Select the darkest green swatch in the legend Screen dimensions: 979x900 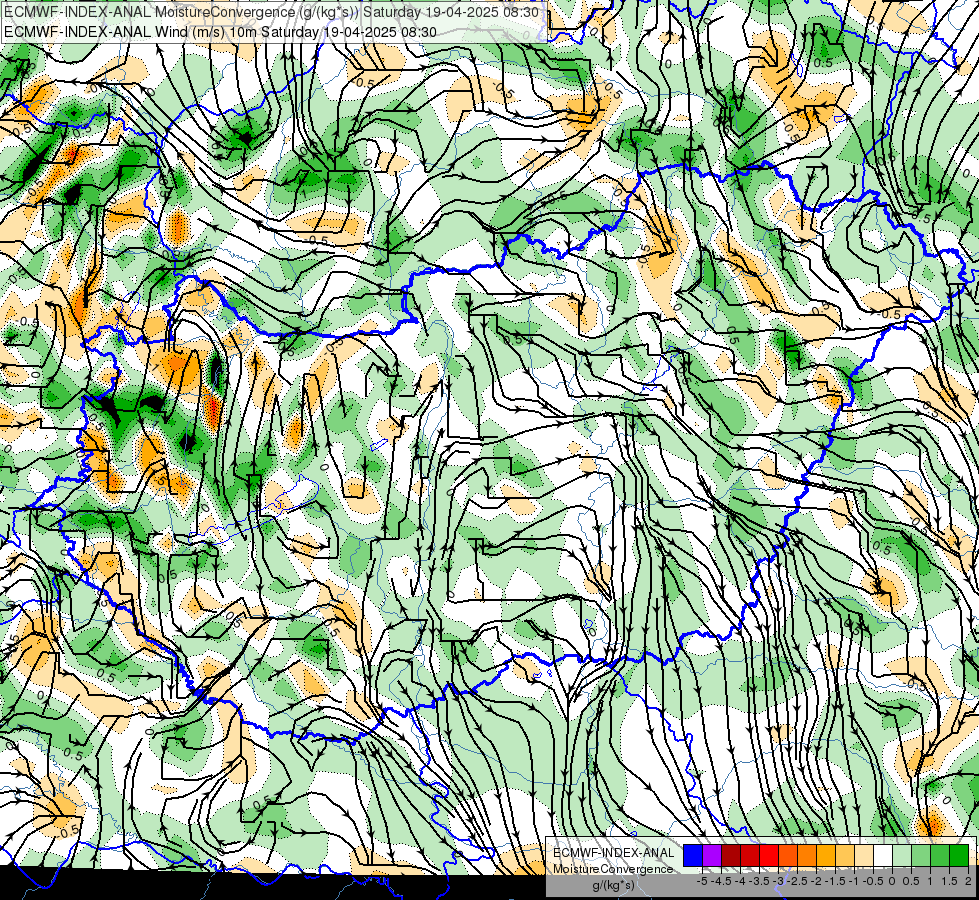[959, 855]
